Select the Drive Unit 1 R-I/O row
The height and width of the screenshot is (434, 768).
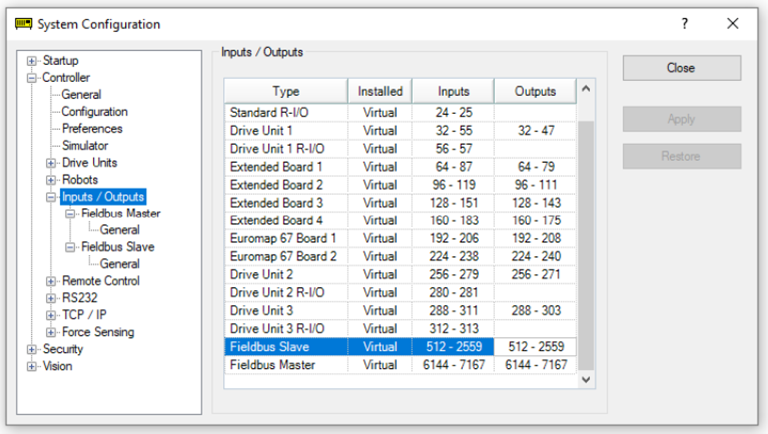point(400,149)
